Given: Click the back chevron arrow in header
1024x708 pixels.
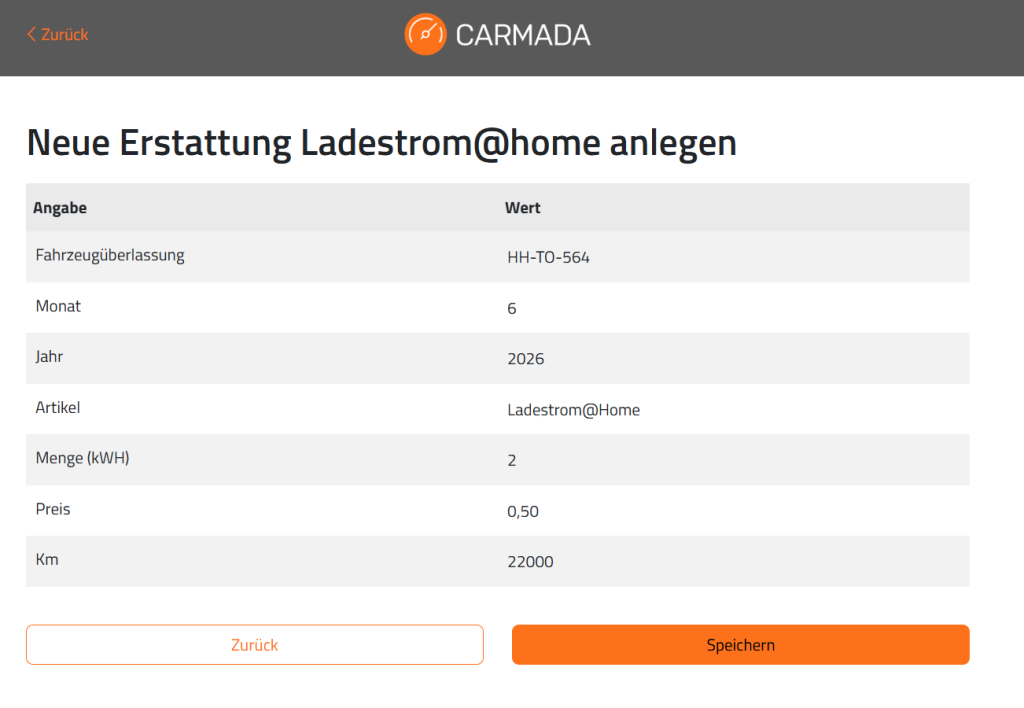Looking at the screenshot, I should [31, 35].
